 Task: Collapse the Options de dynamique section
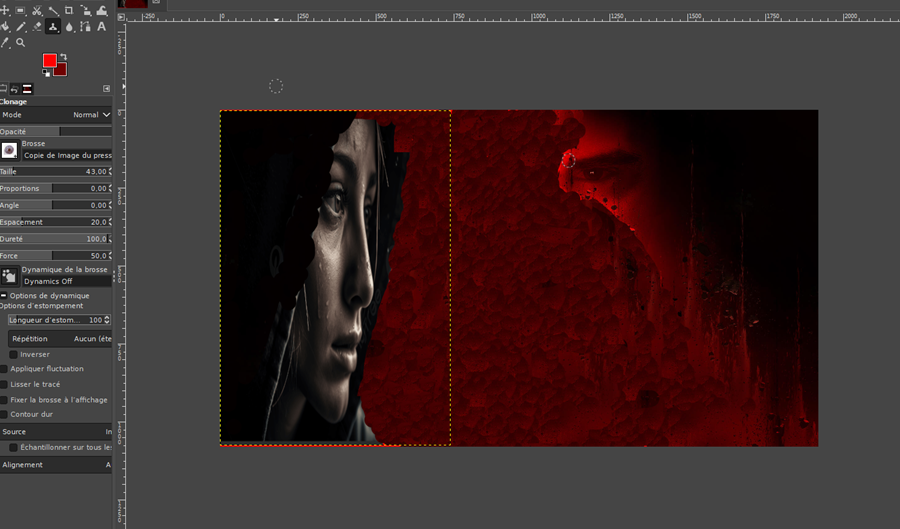click(4, 296)
